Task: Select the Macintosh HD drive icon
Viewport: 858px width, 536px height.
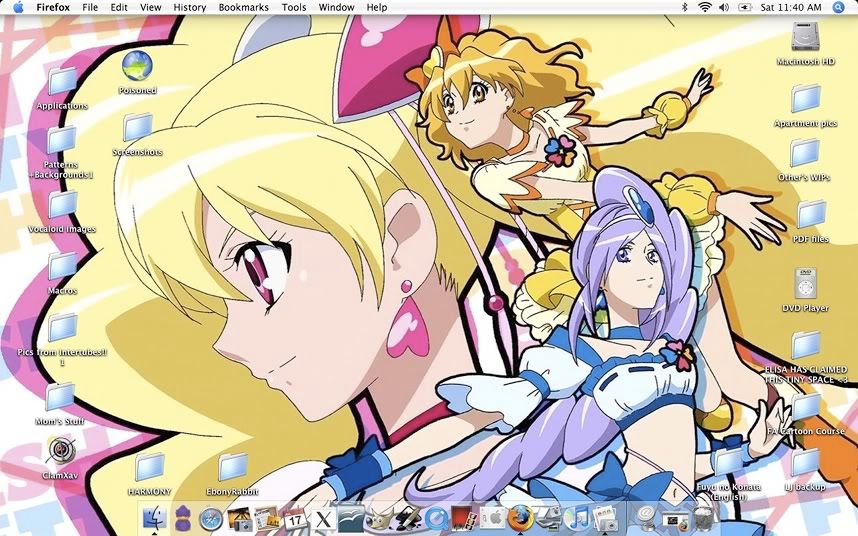Action: click(805, 44)
